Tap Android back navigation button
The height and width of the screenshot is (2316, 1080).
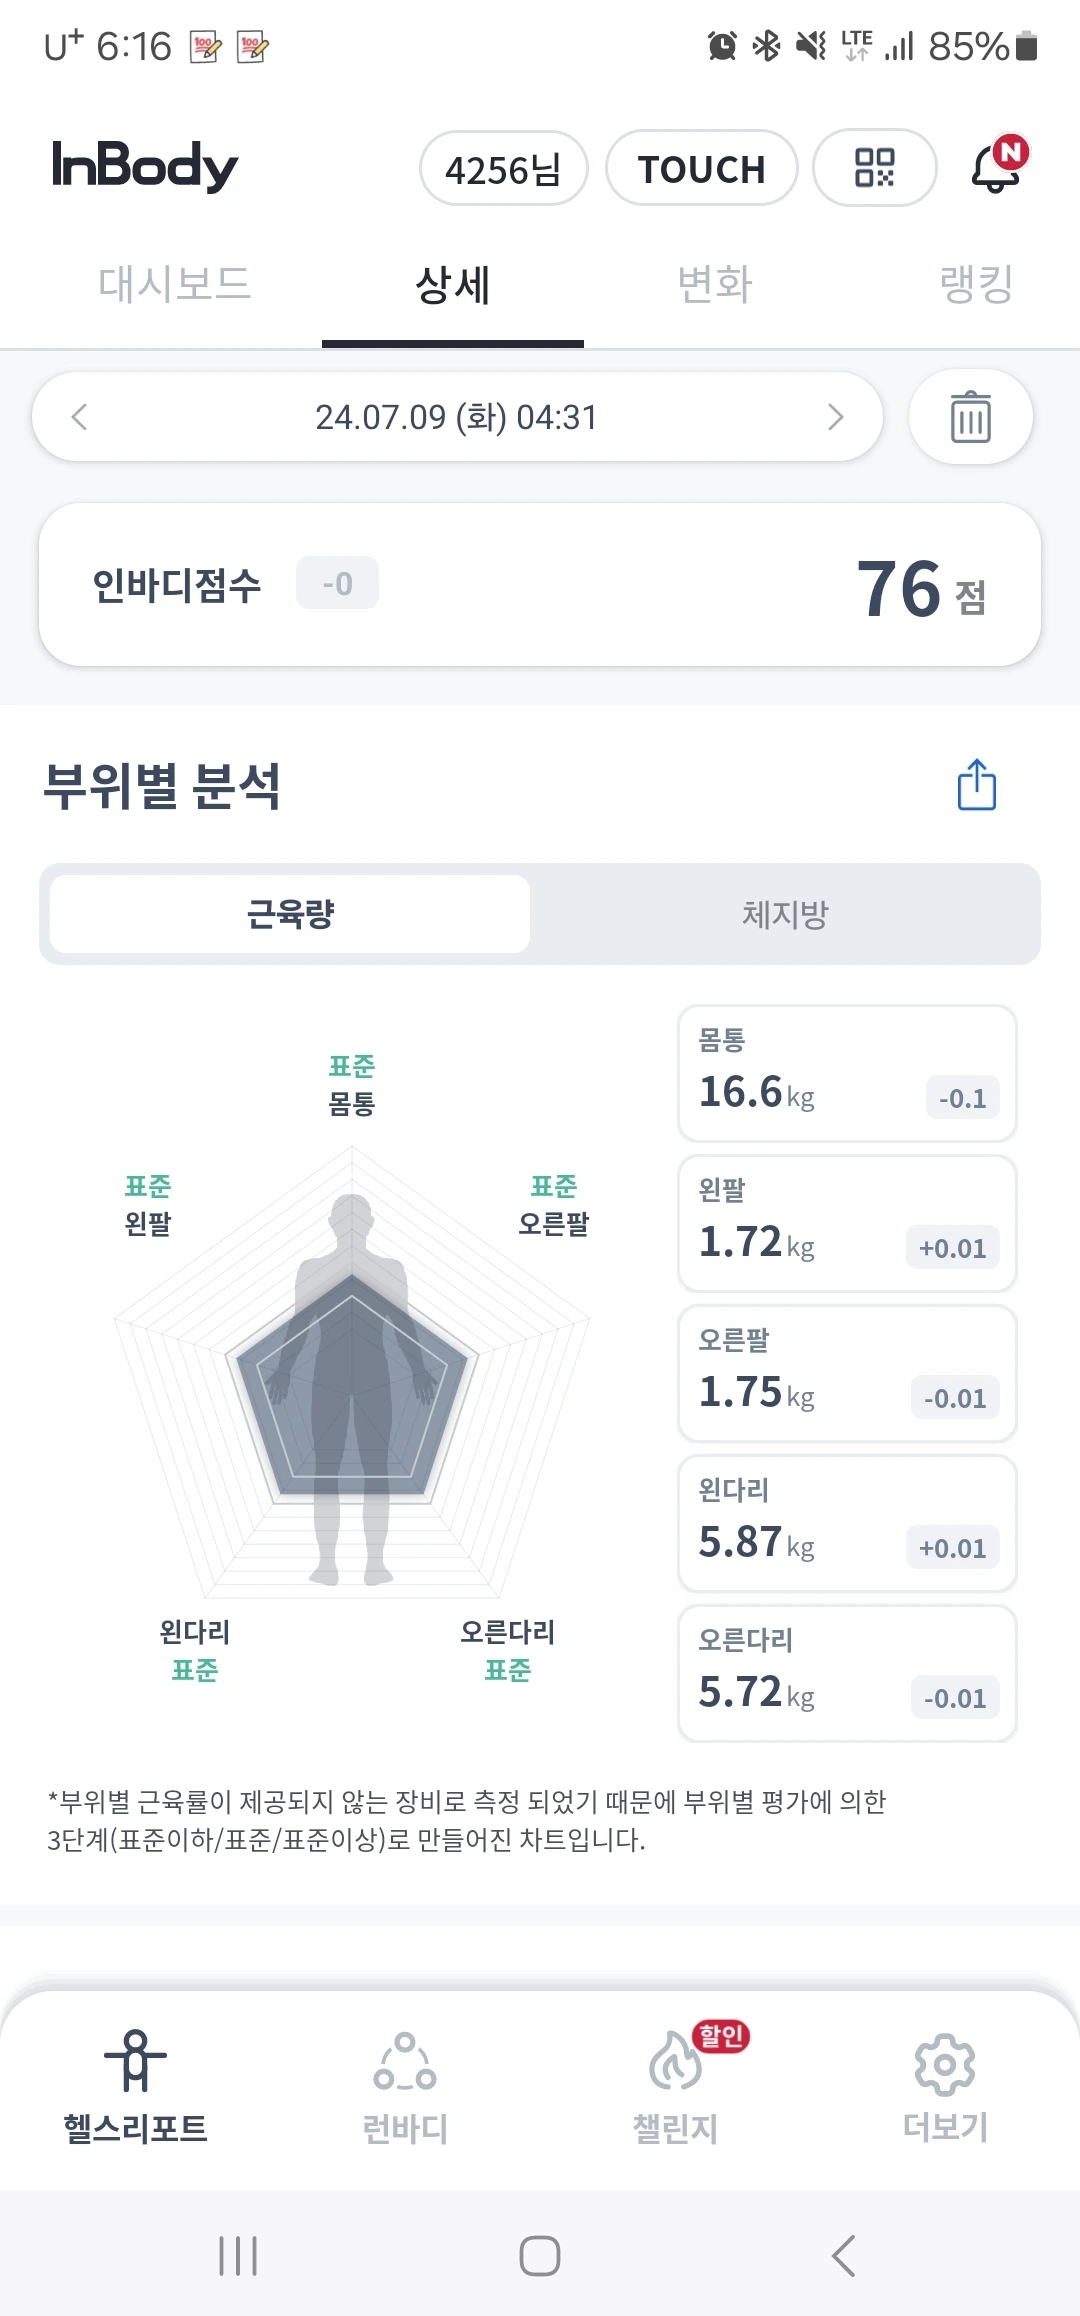[843, 2256]
